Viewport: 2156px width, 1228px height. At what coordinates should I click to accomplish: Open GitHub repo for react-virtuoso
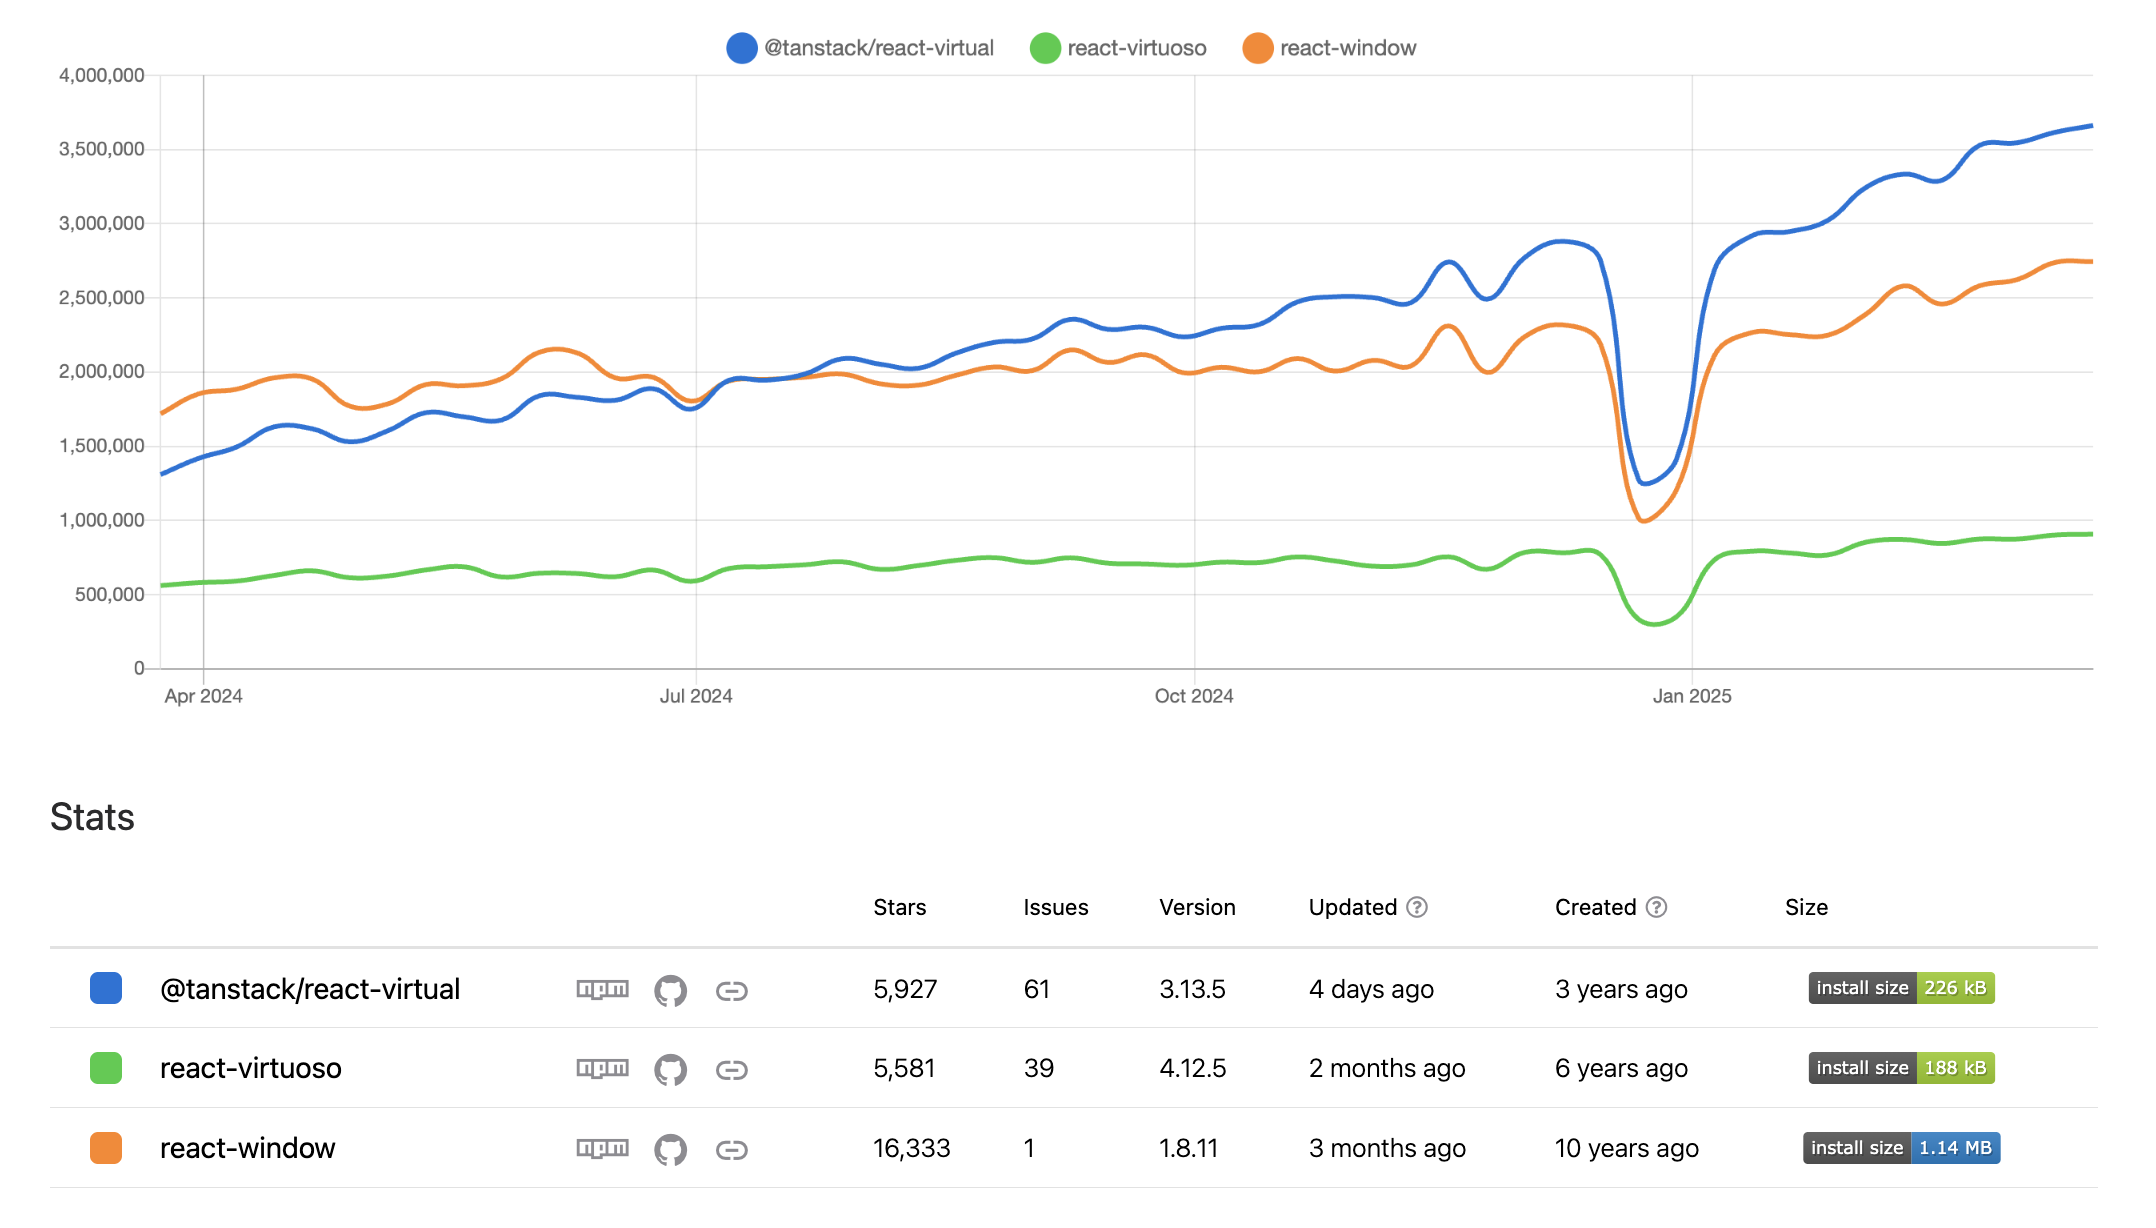[x=670, y=1069]
